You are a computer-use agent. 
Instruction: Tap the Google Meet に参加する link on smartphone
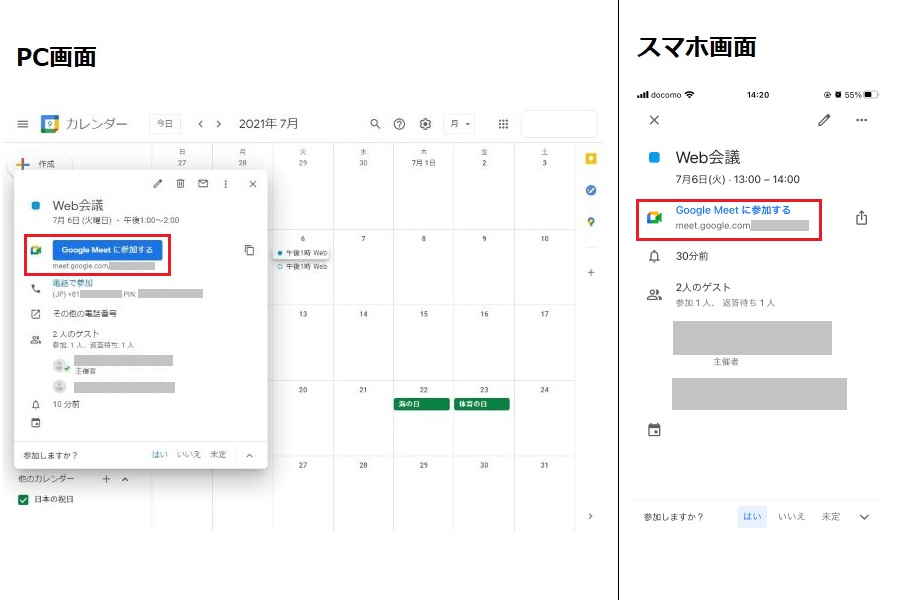[733, 210]
